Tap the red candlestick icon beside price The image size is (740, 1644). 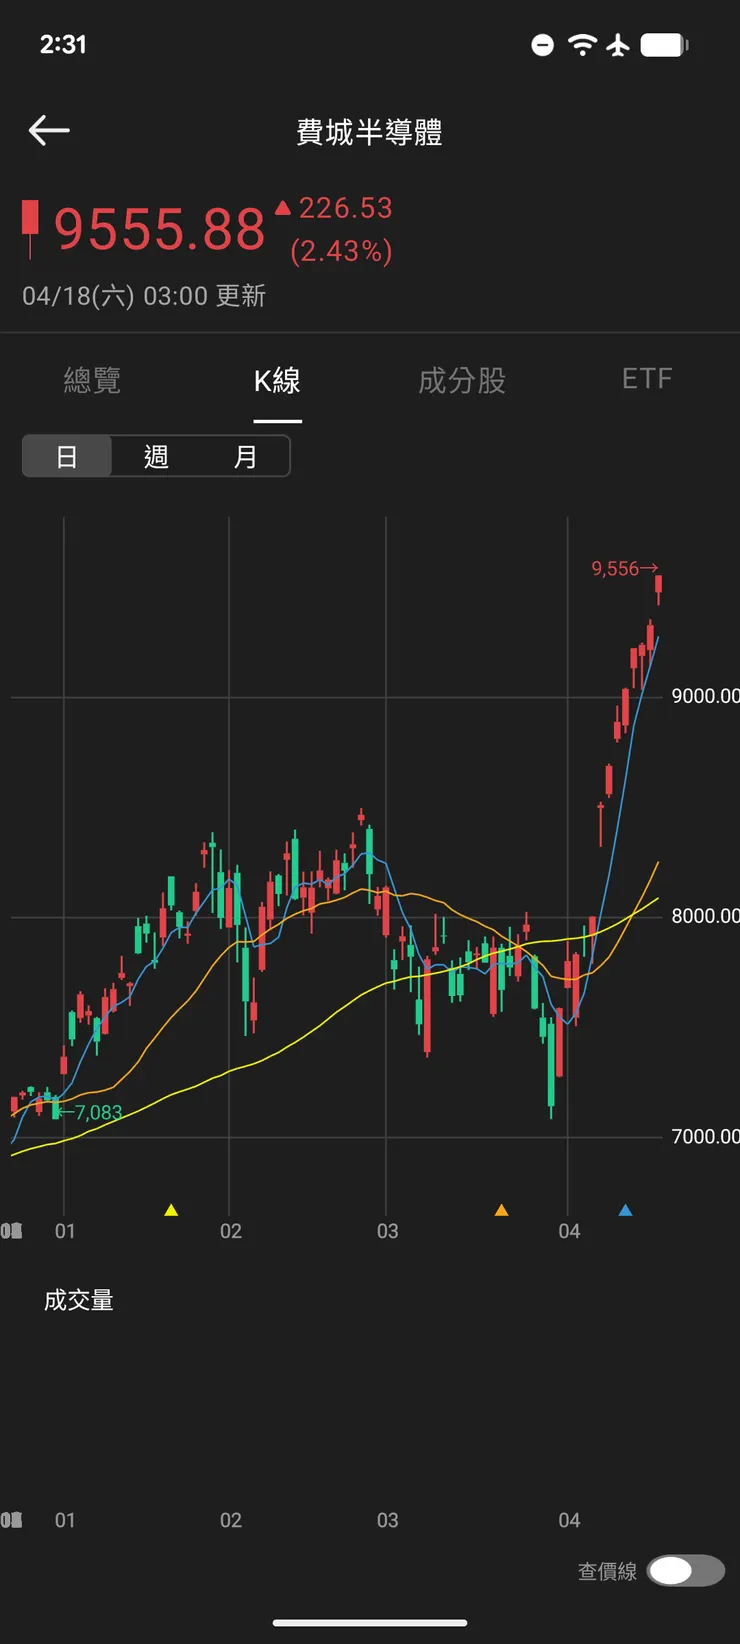coord(31,226)
